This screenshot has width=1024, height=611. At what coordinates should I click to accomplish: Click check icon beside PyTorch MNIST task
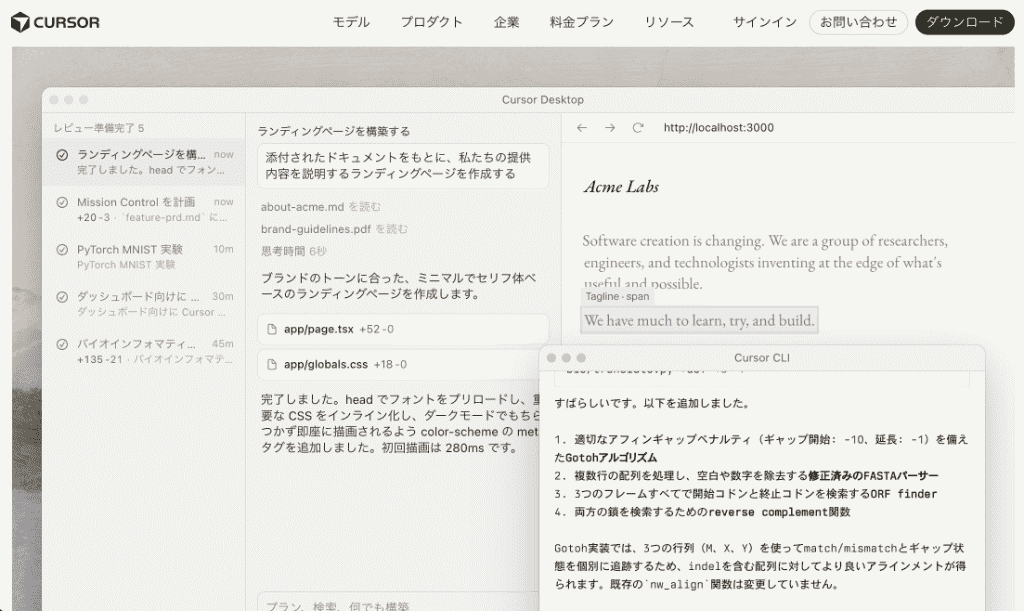pyautogui.click(x=62, y=249)
